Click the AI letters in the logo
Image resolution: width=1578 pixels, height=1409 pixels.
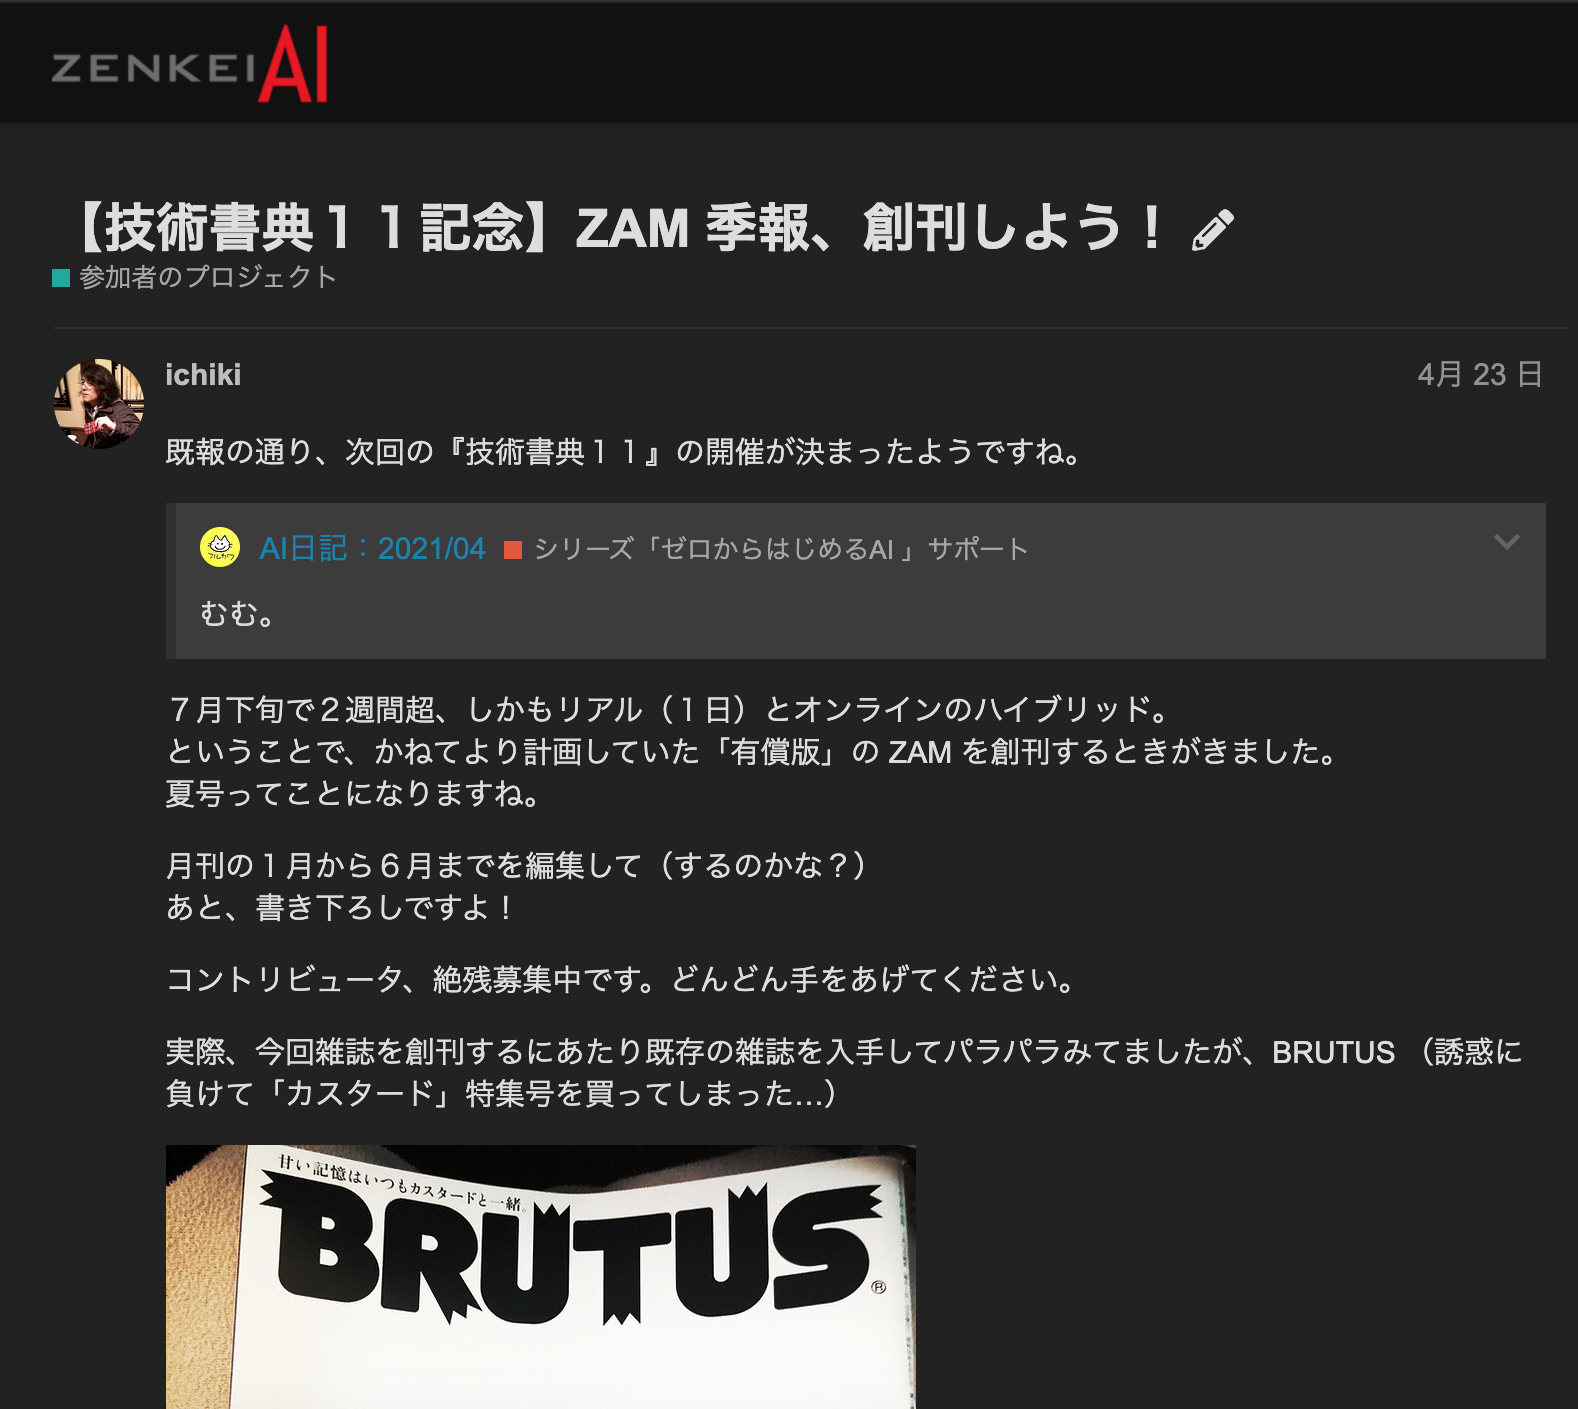pos(293,64)
